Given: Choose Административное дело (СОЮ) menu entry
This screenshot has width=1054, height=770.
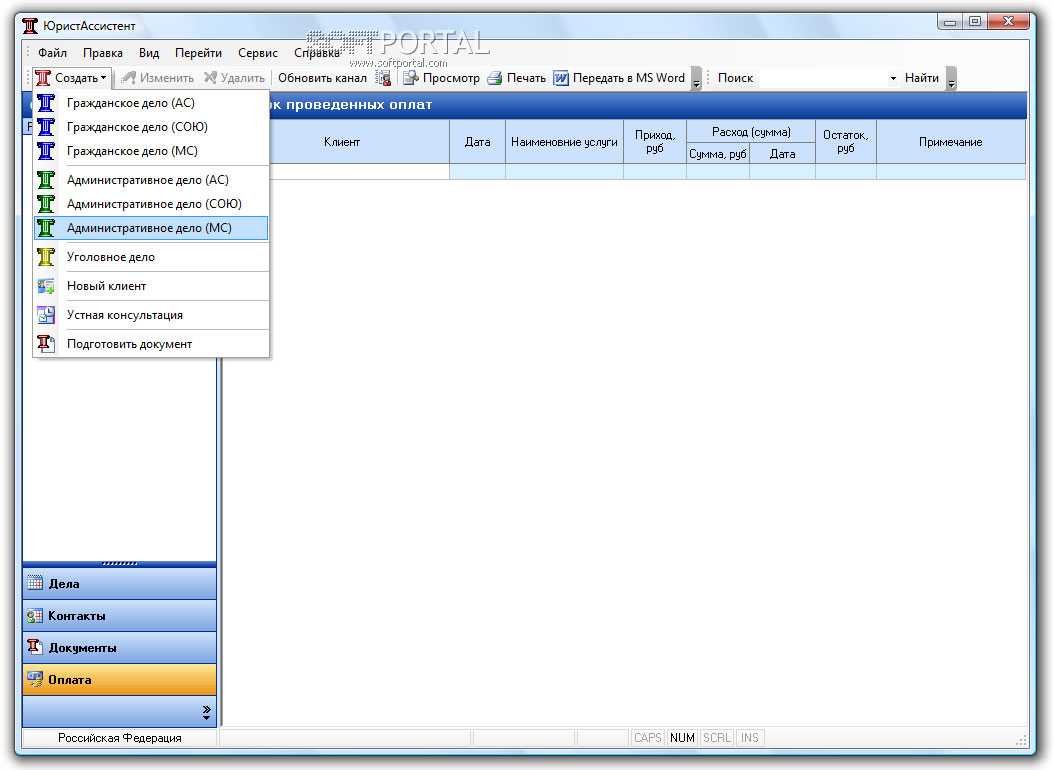Looking at the screenshot, I should tap(151, 204).
